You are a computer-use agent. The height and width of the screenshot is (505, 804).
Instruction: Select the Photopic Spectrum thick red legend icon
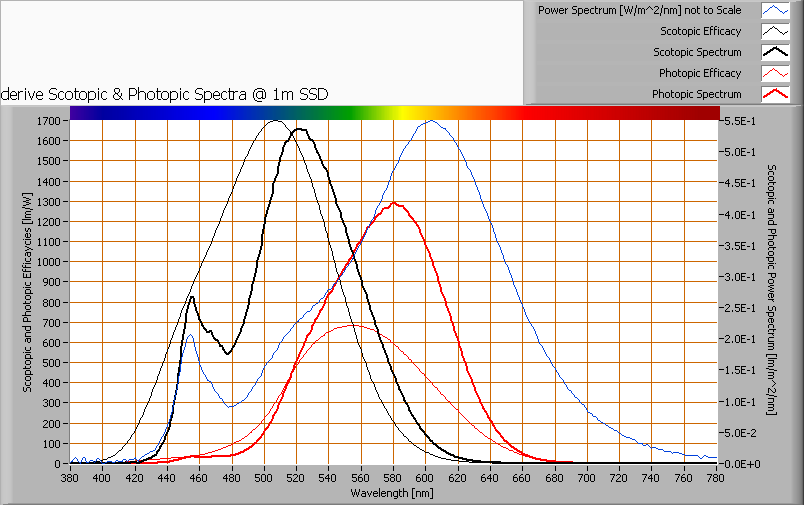(775, 94)
